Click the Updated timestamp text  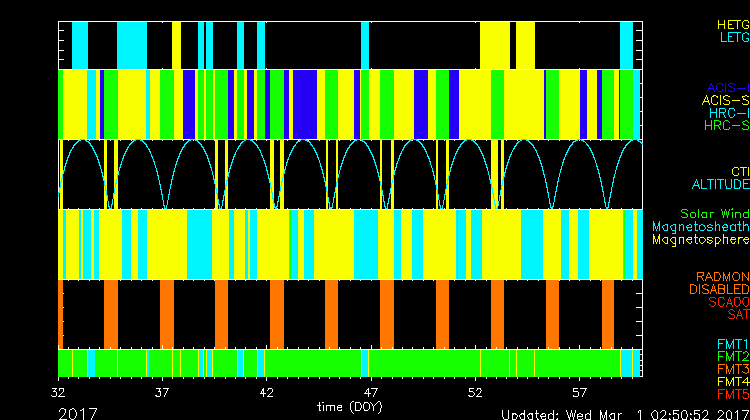(624, 413)
